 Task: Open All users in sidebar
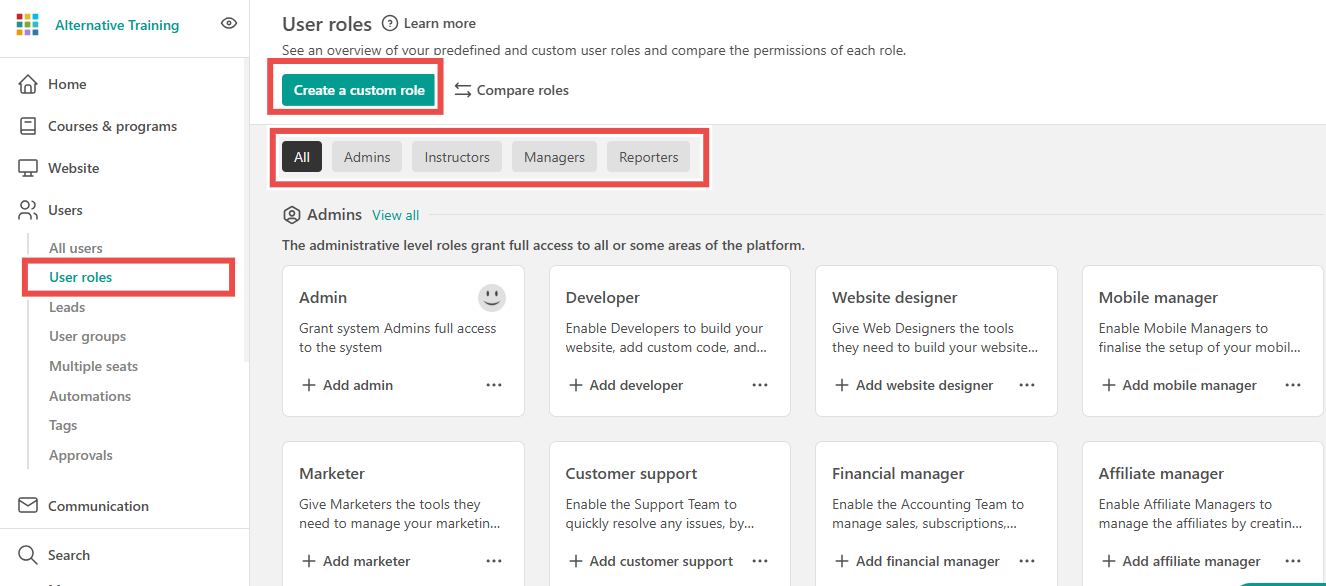tap(76, 248)
